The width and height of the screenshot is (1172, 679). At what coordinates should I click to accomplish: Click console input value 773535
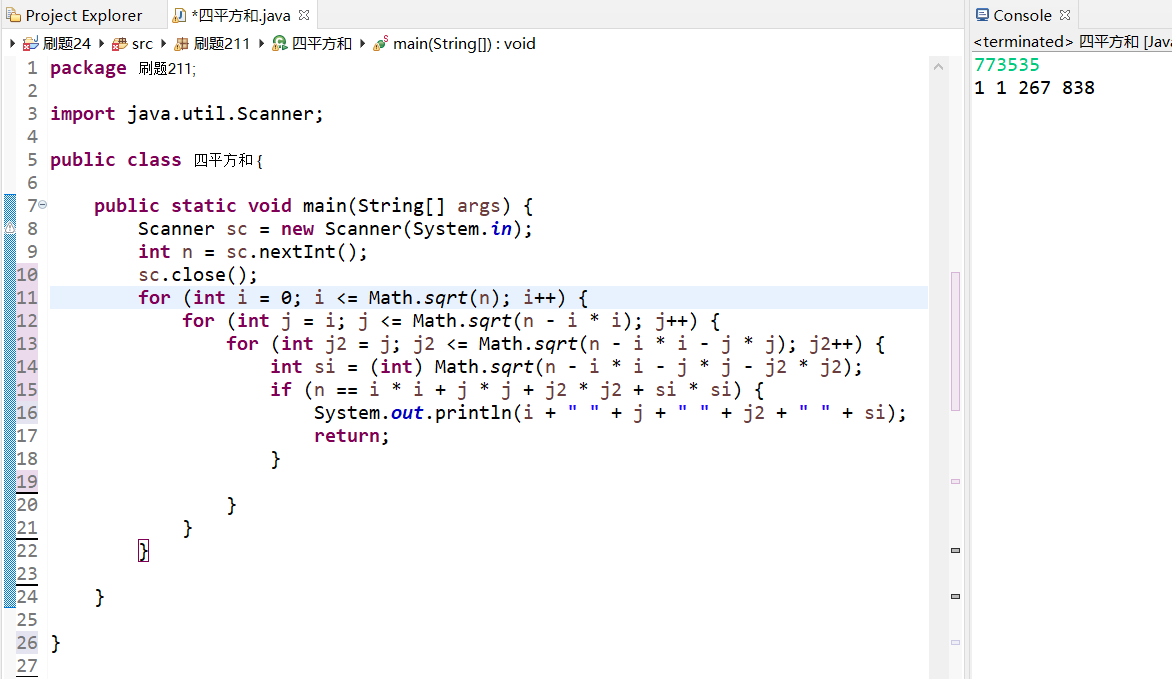pos(1007,65)
